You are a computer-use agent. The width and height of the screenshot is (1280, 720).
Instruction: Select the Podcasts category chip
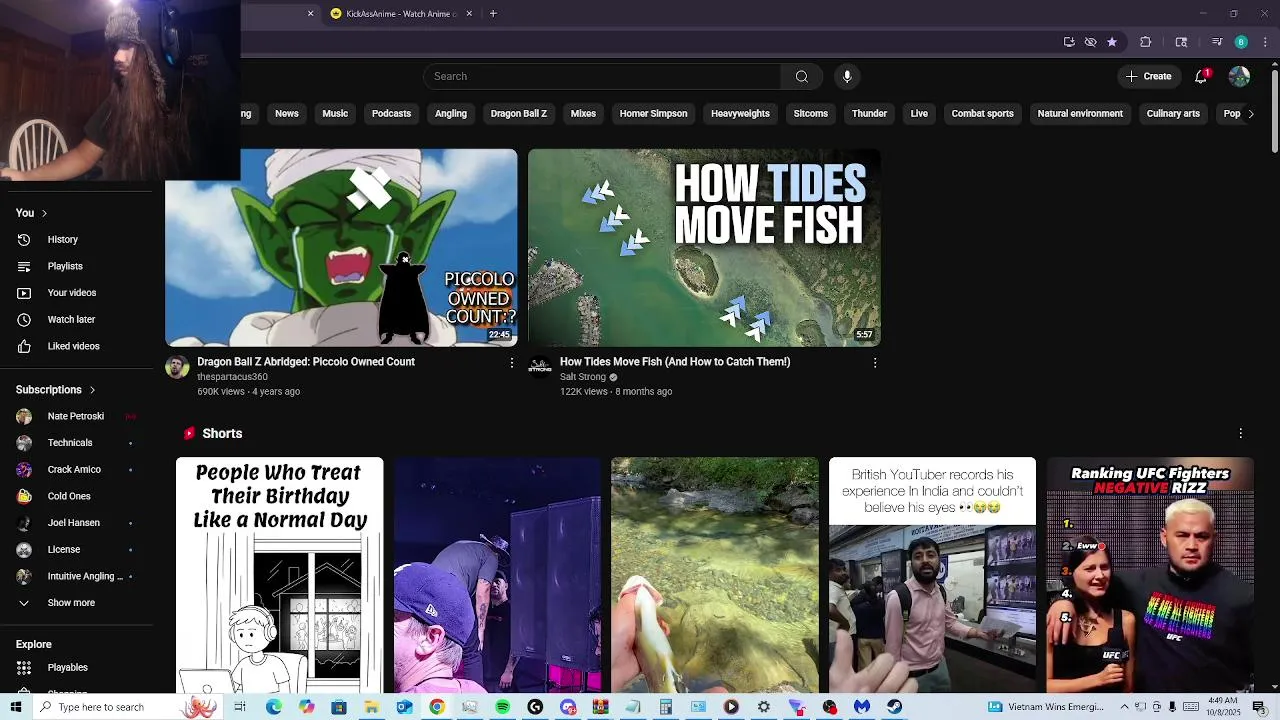(x=391, y=114)
